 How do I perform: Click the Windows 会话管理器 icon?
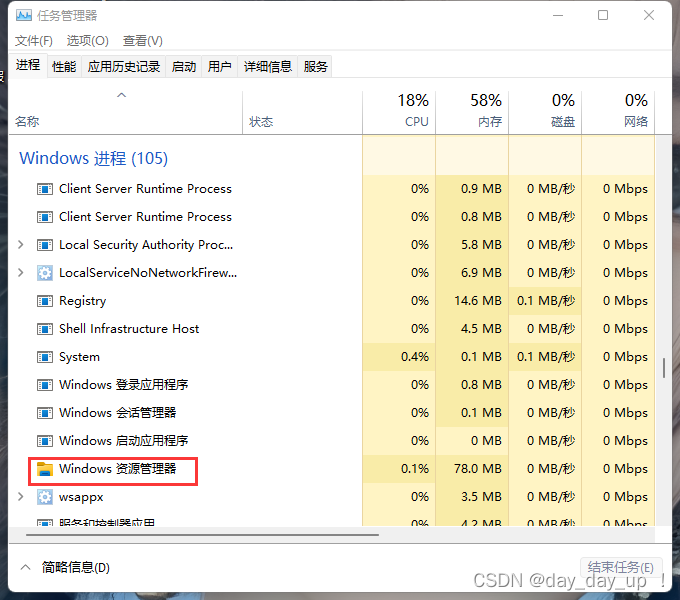tap(45, 413)
